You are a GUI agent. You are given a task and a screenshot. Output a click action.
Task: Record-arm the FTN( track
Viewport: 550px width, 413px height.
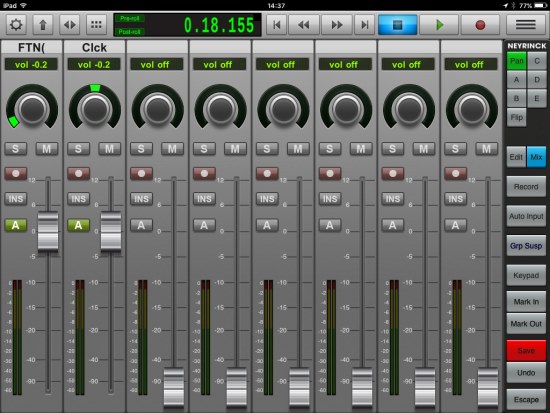pos(15,173)
